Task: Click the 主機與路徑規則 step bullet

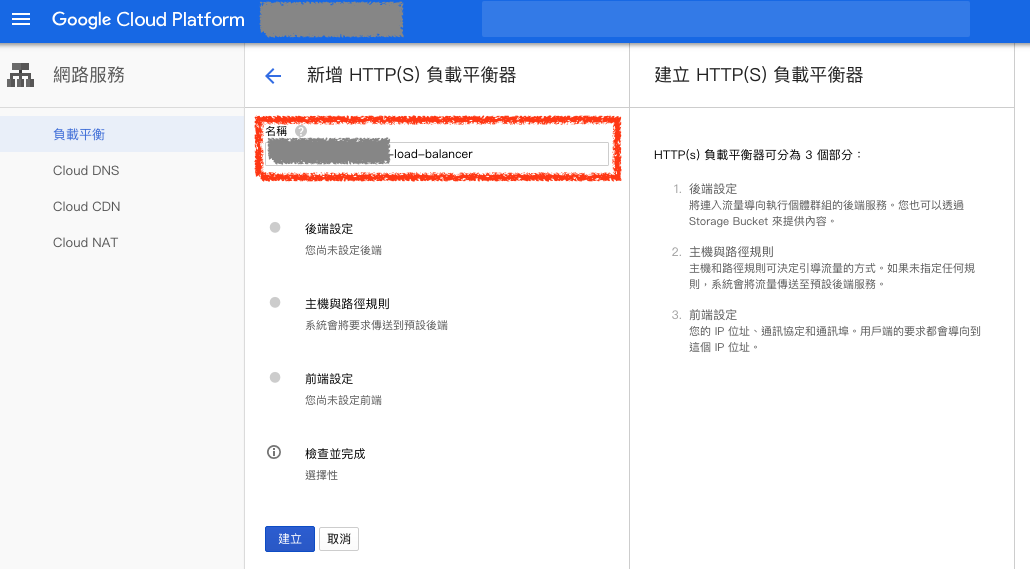Action: 275,302
